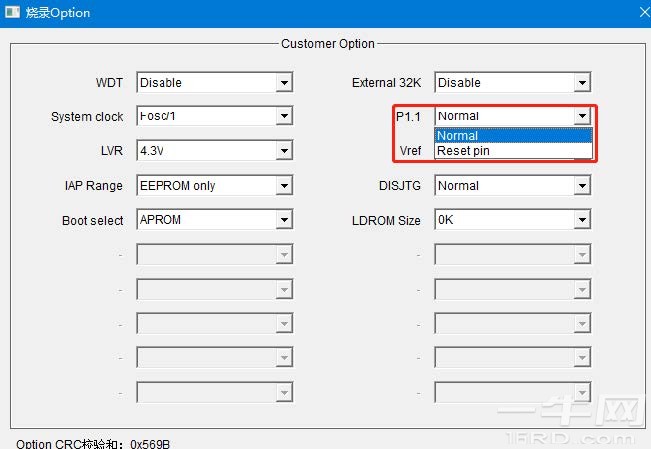The width and height of the screenshot is (651, 449).
Task: Expand the LDROM Size dropdown
Action: tap(582, 220)
